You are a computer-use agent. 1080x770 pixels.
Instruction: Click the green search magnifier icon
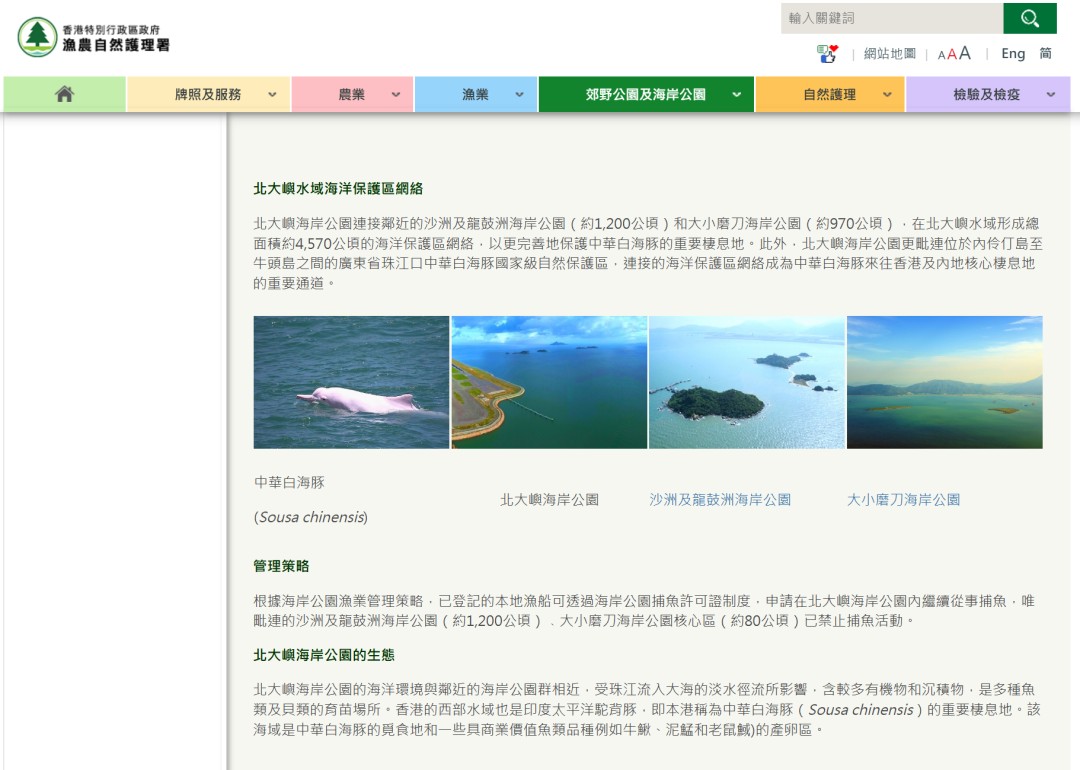pos(1030,18)
